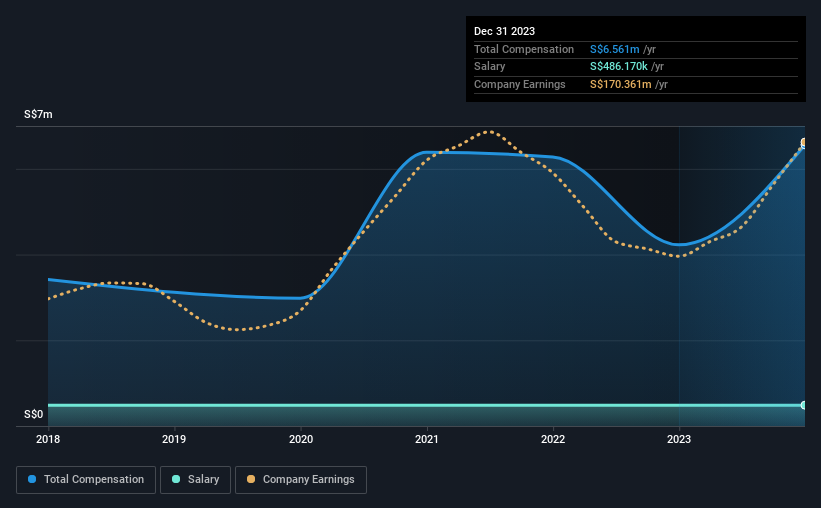This screenshot has height=508, width=821.
Task: Toggle the Total Compensation legend button
Action: click(86, 480)
